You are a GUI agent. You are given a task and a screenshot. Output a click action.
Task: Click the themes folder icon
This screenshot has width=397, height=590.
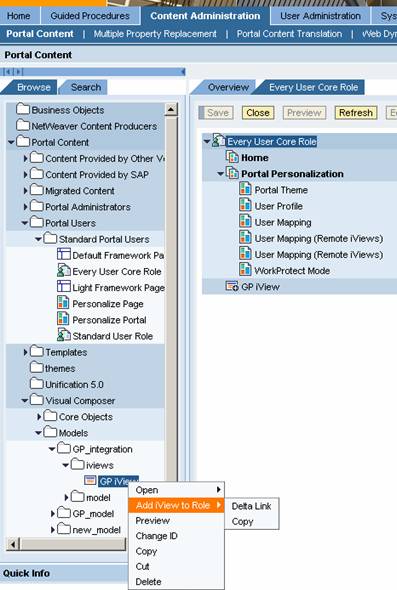coord(37,368)
